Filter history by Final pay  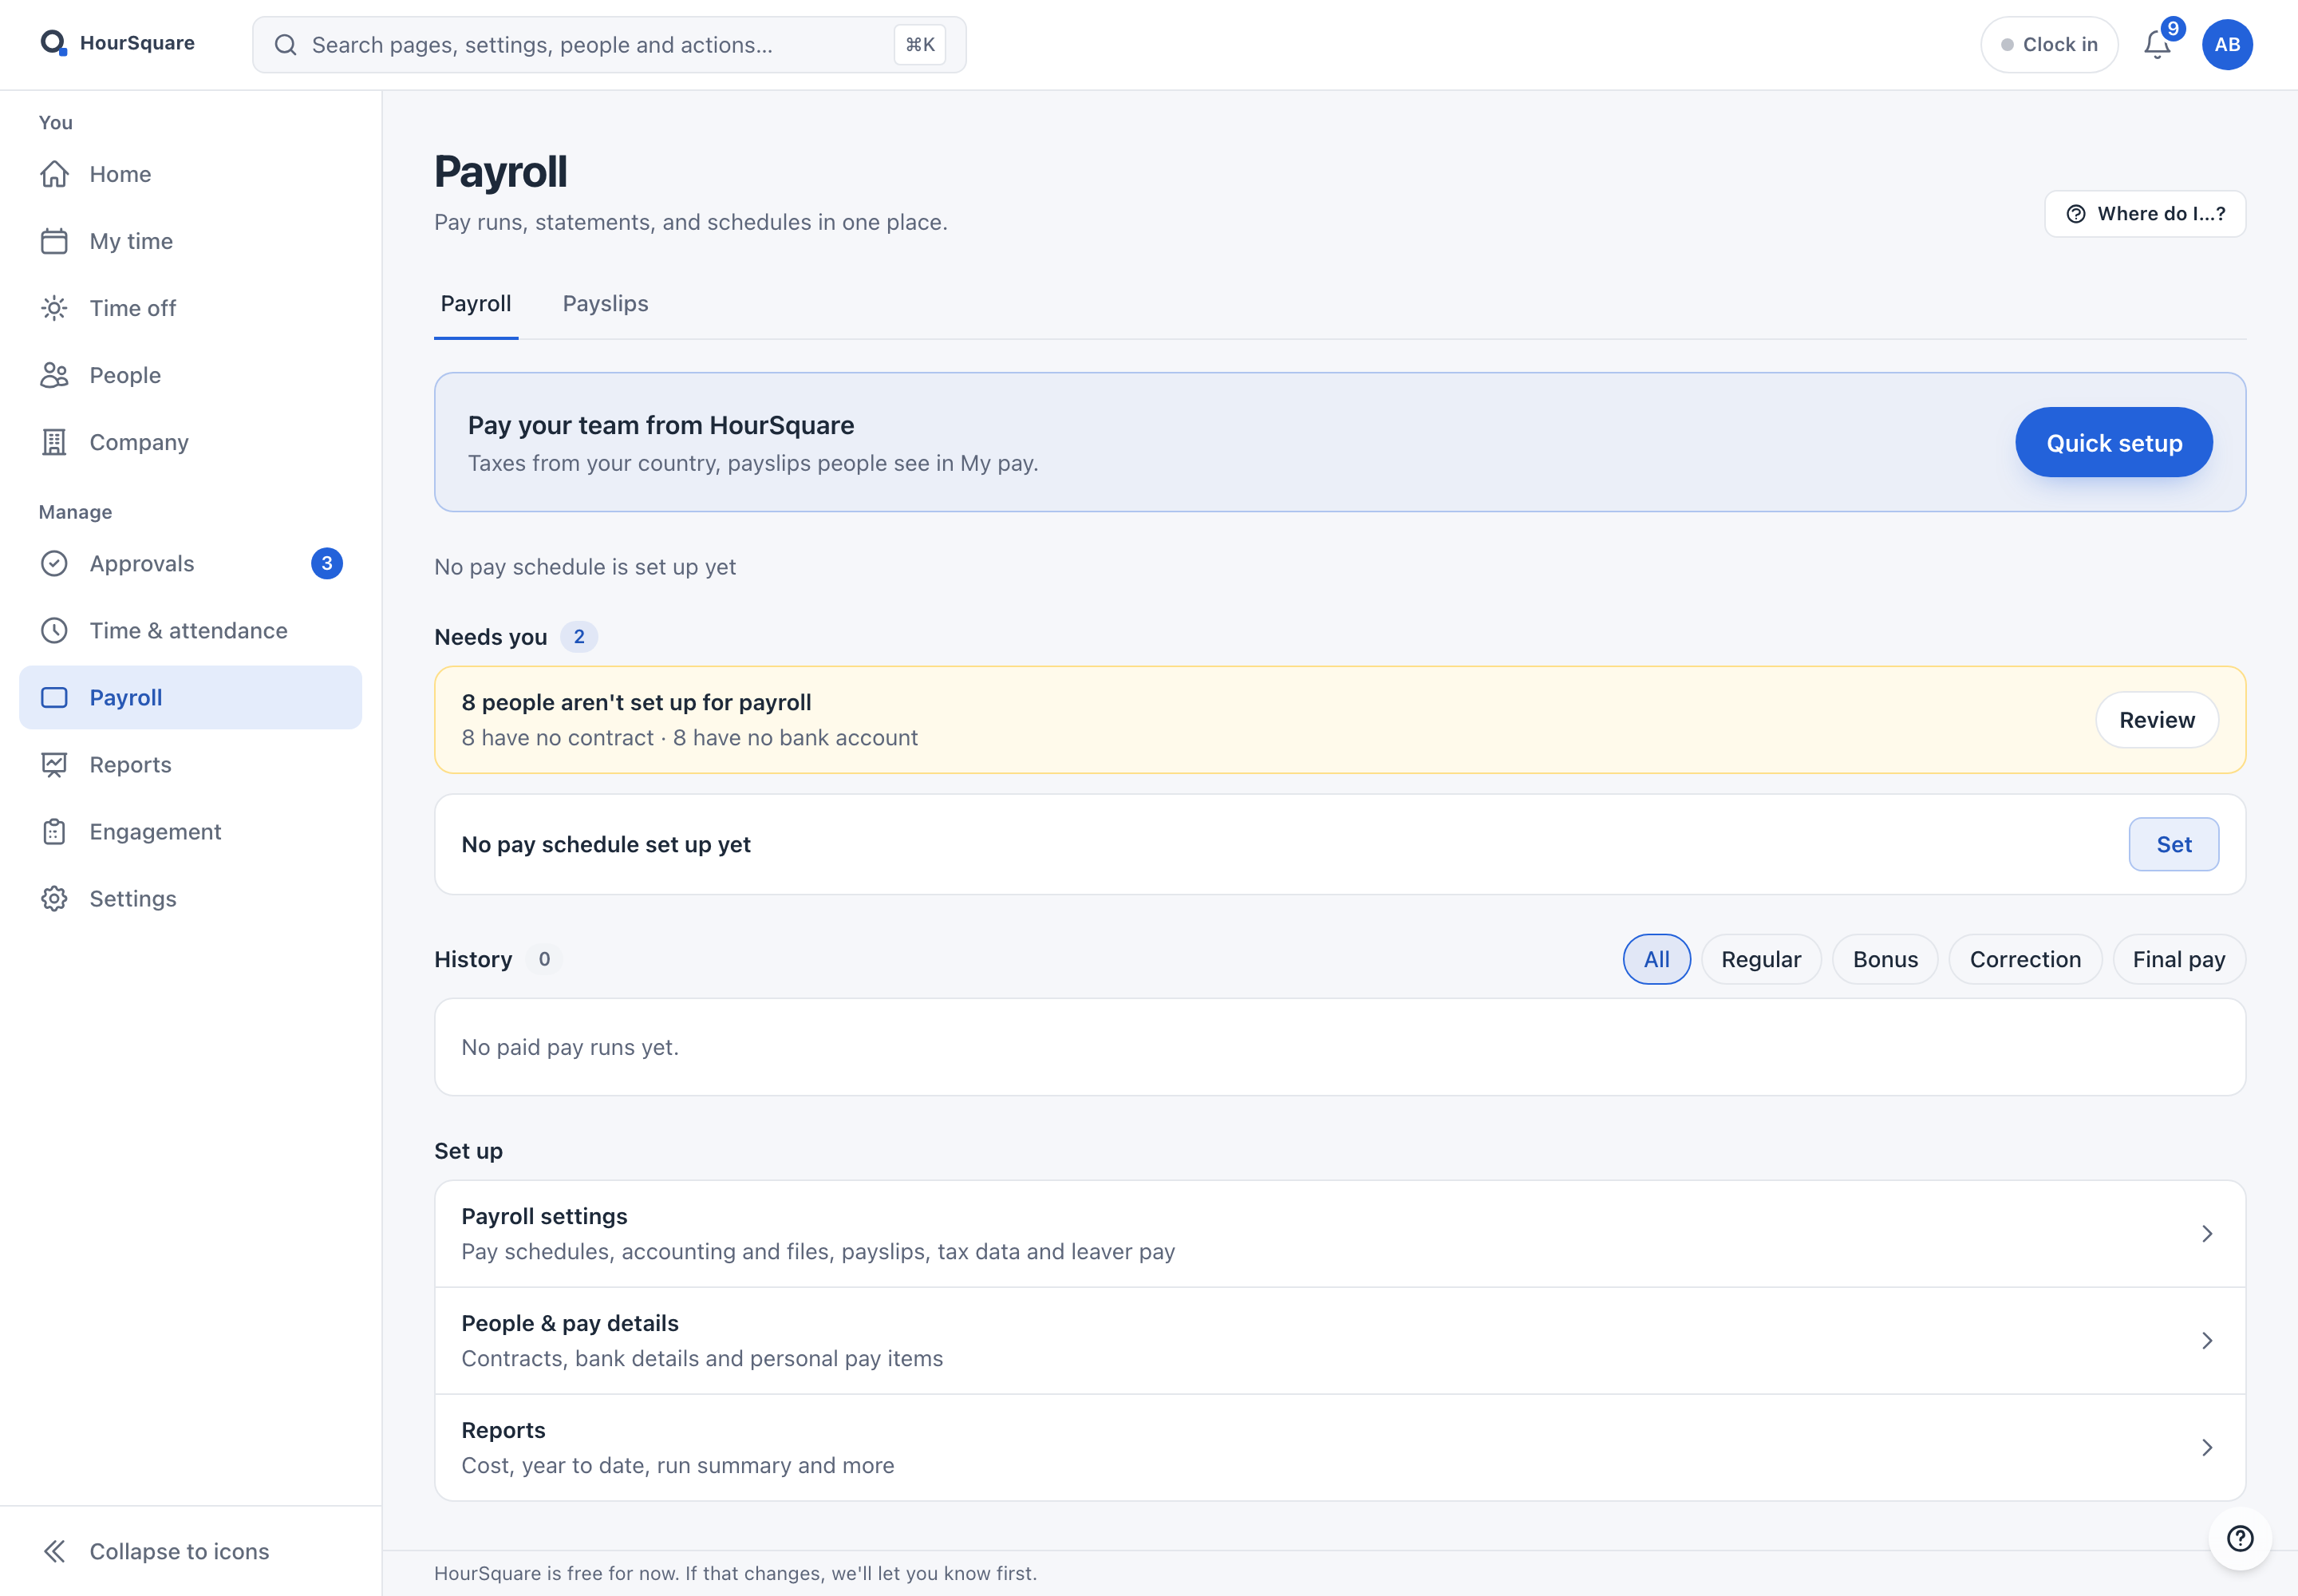coord(2179,959)
